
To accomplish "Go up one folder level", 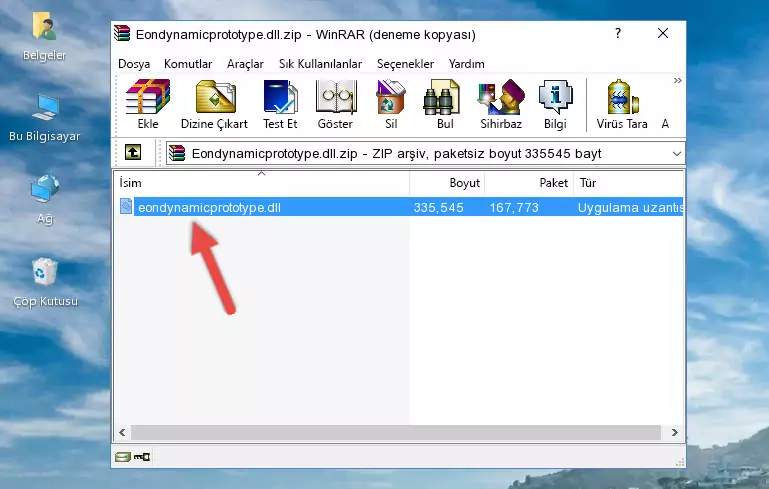I will pyautogui.click(x=133, y=153).
